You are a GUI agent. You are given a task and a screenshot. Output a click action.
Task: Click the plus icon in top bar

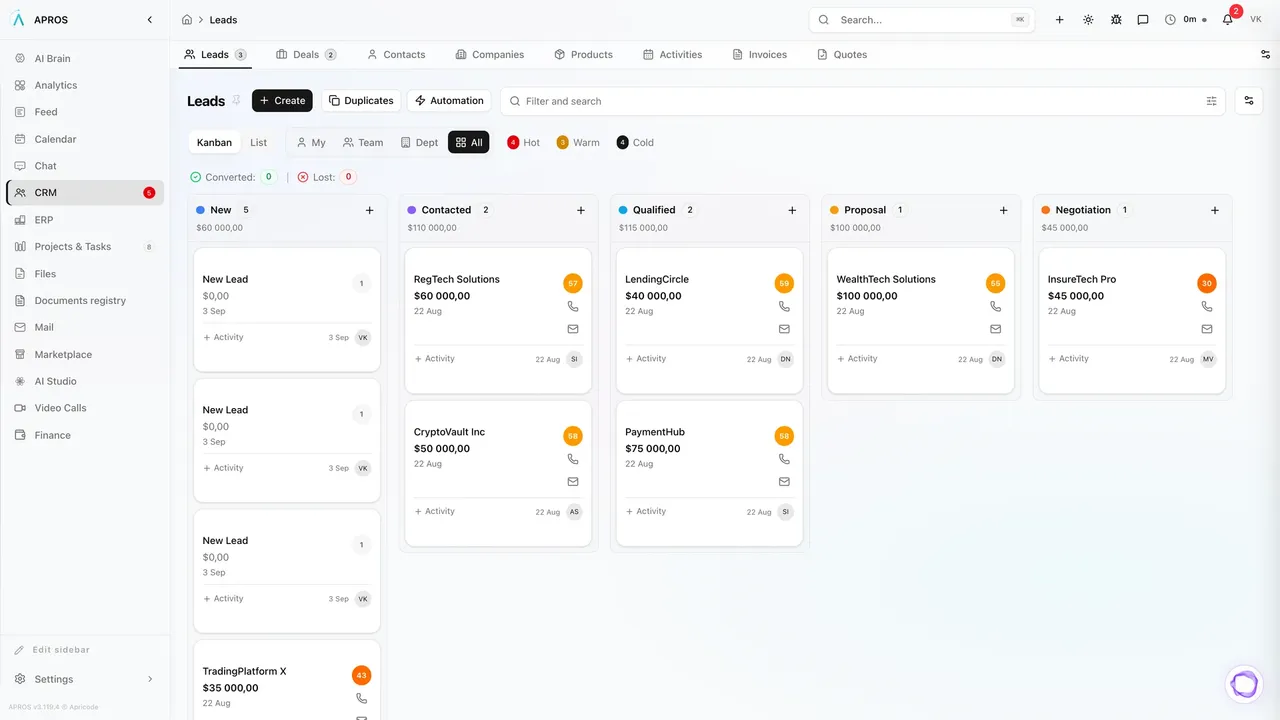[x=1060, y=20]
